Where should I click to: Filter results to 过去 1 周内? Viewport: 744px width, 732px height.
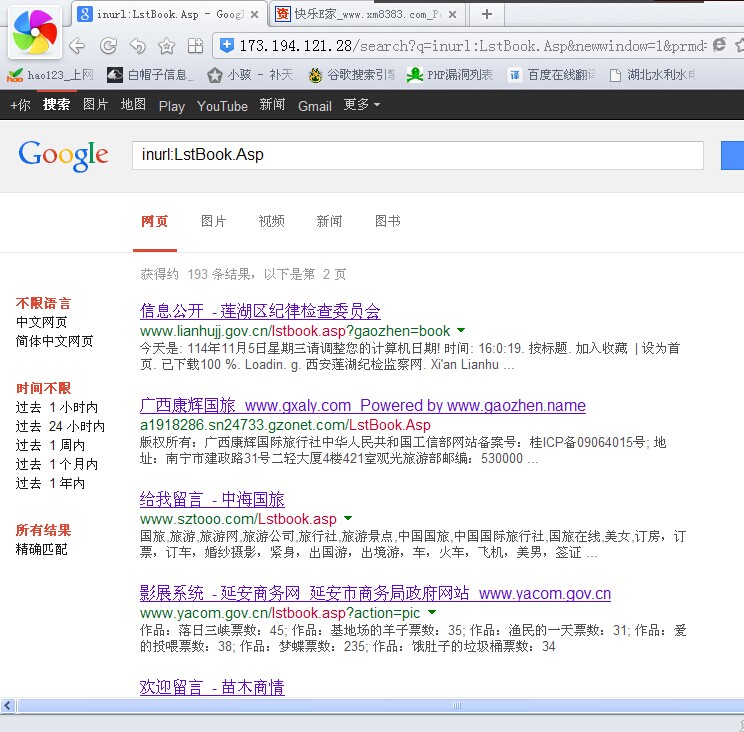tap(50, 445)
